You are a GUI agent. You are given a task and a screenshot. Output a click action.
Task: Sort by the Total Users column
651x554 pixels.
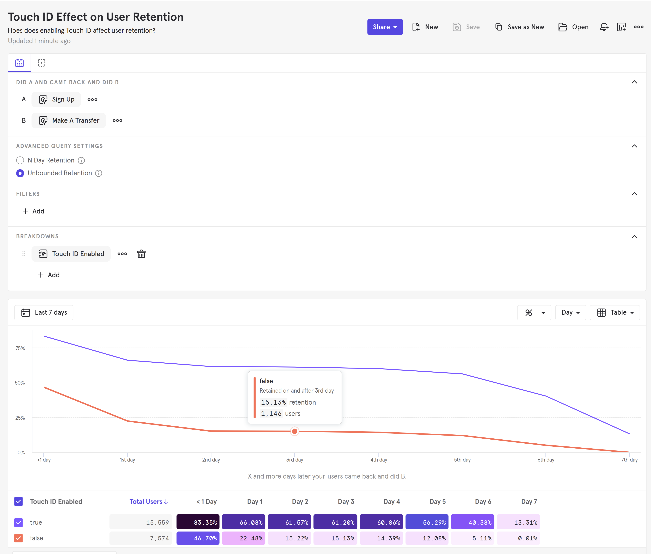point(149,502)
